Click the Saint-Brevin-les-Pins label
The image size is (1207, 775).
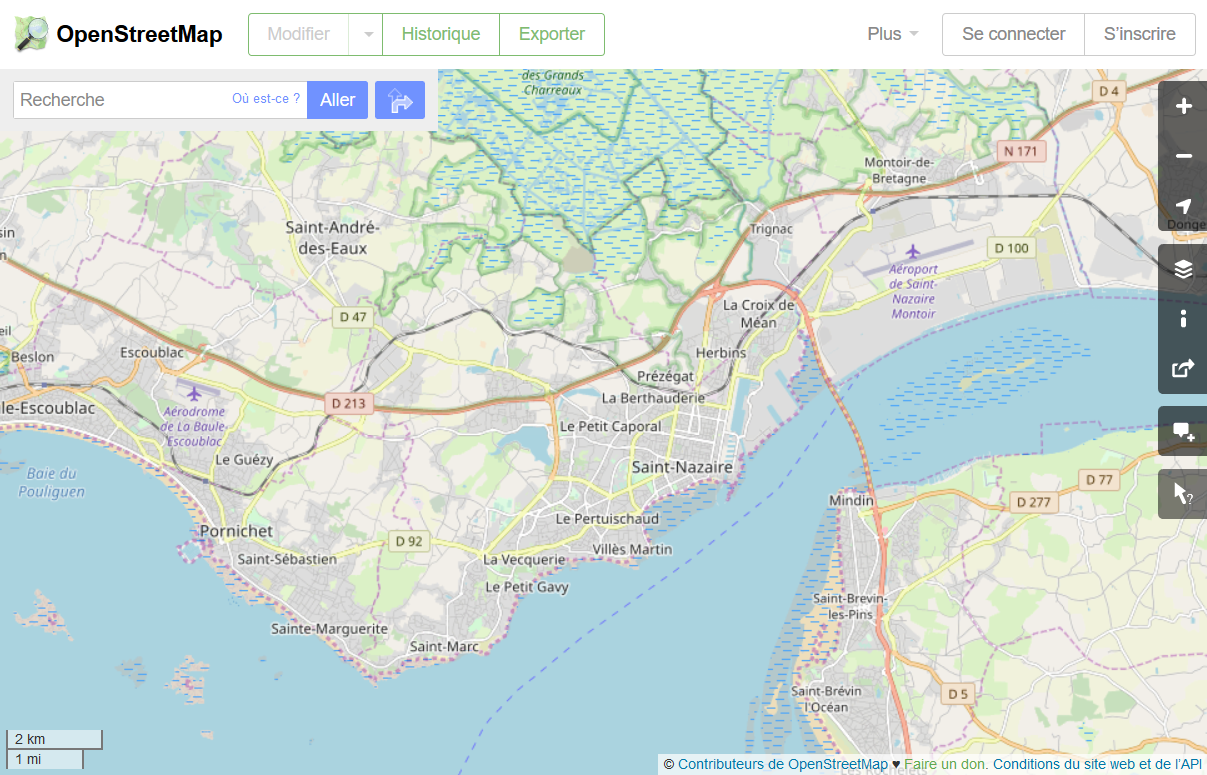click(x=850, y=605)
